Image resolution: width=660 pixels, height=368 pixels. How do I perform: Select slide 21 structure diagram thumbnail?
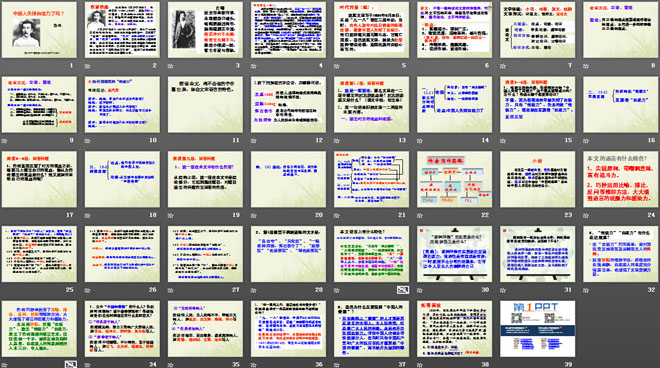tap(371, 179)
